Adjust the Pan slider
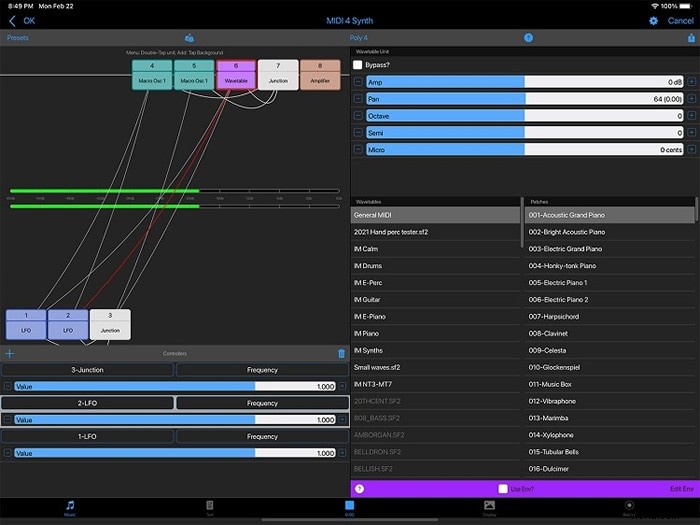 (x=525, y=99)
